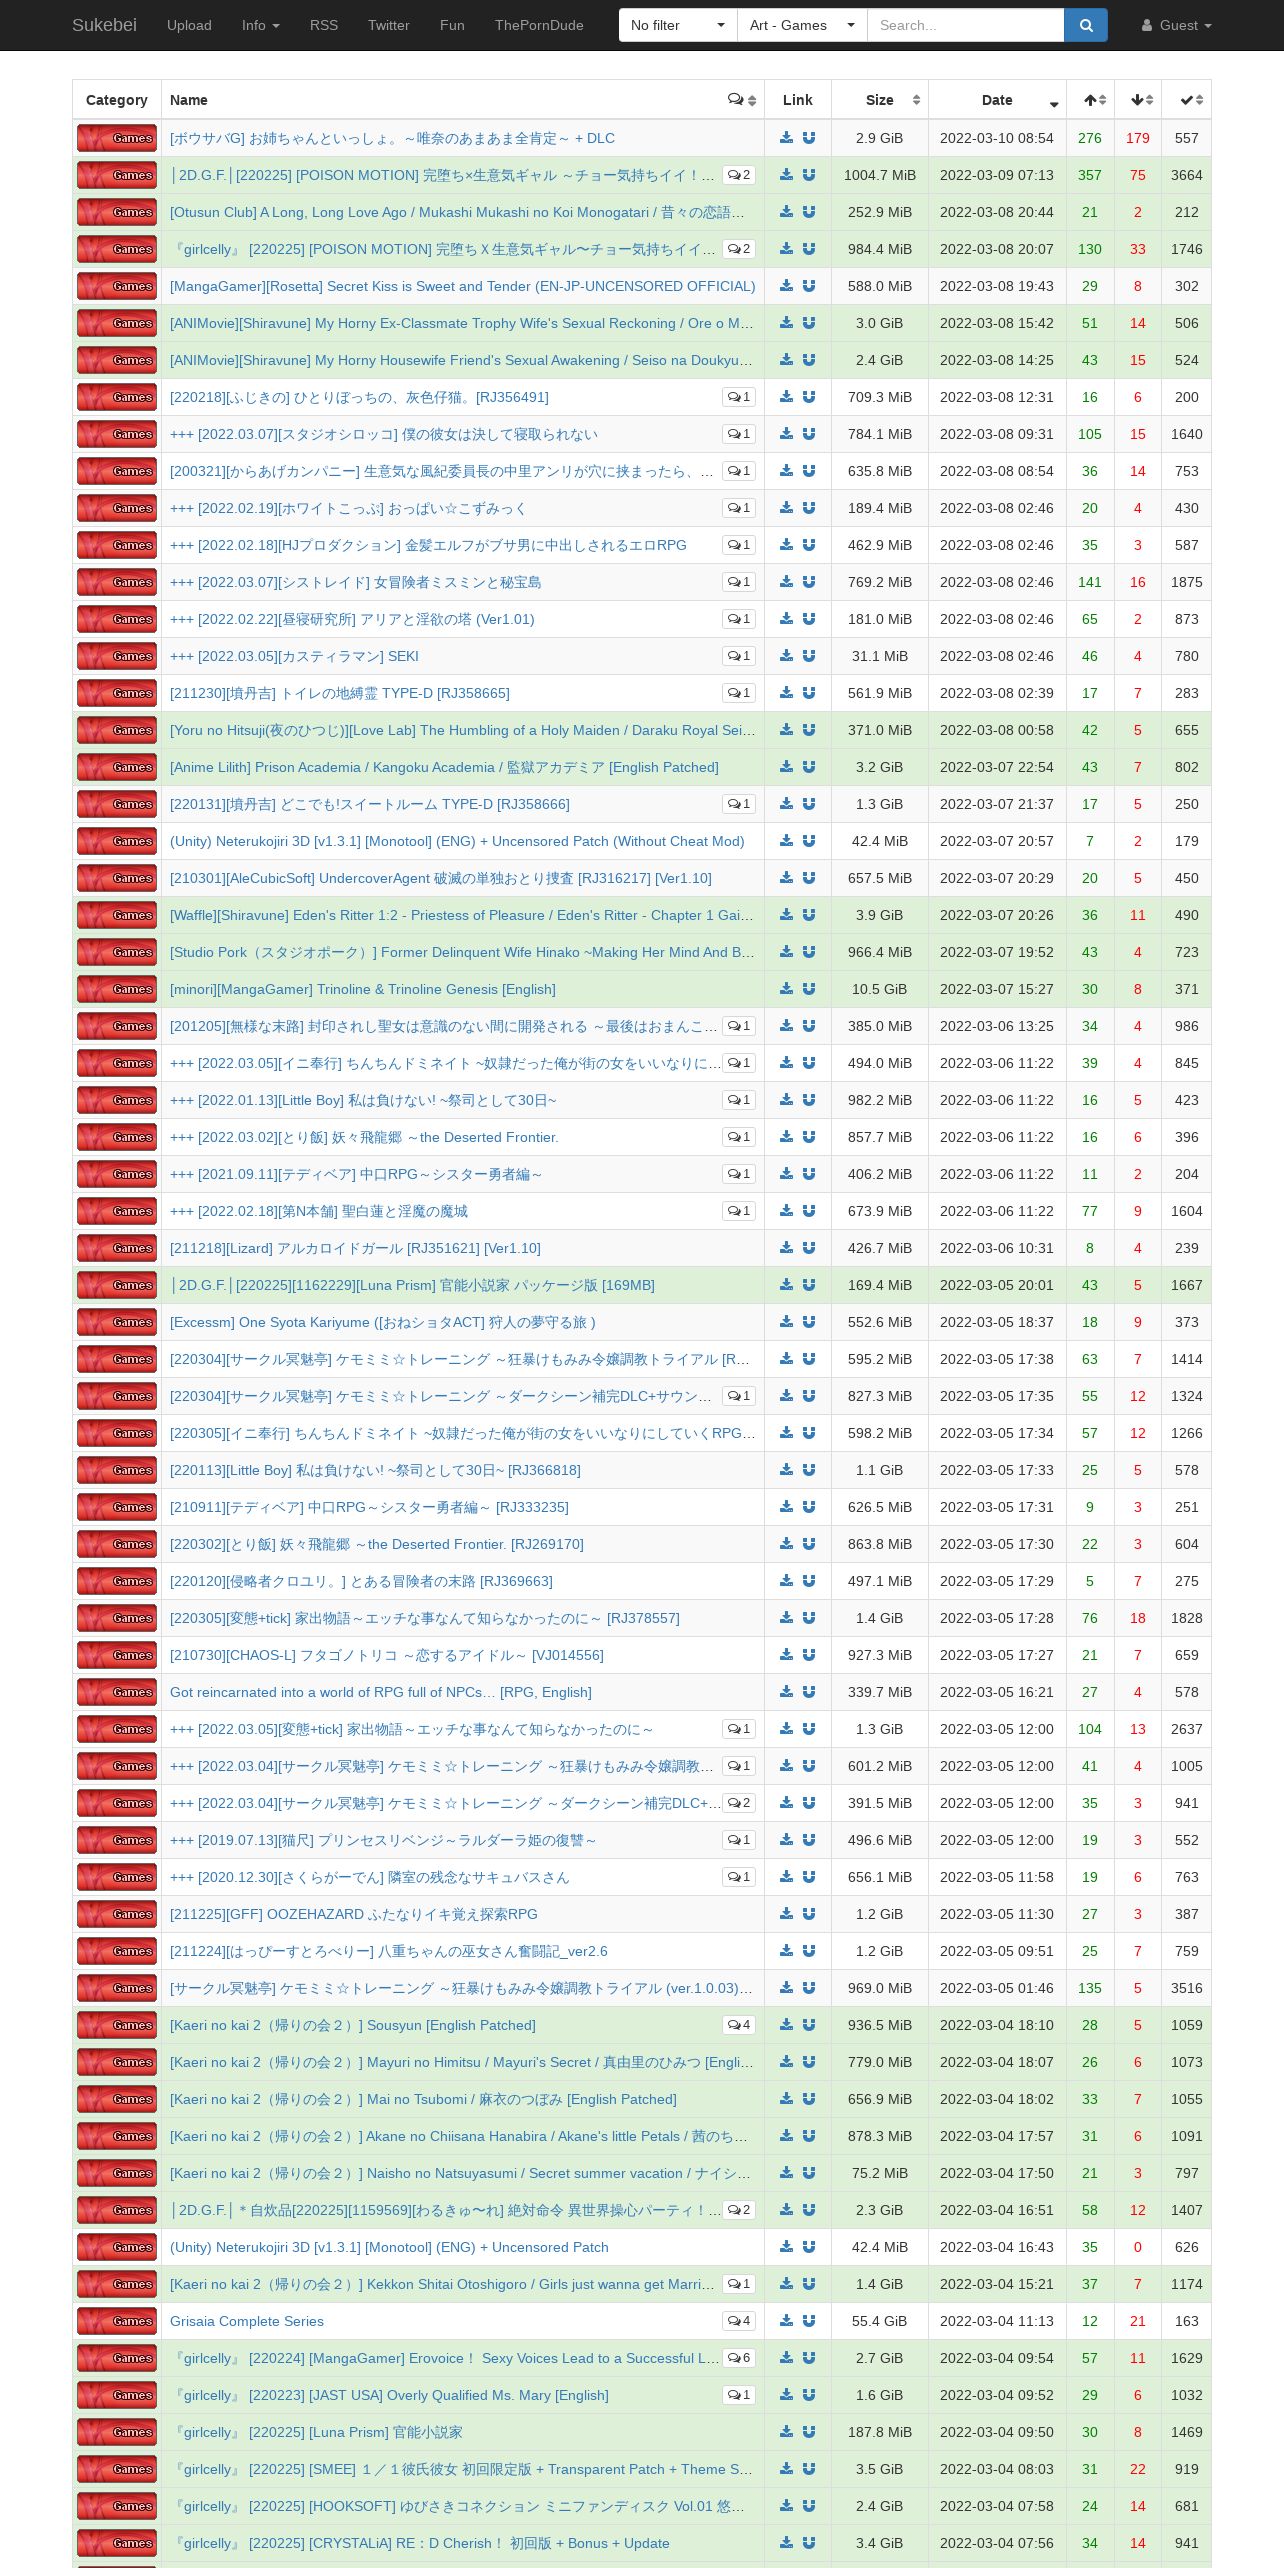Open Neterukojiri 3D + Uncensored Patch link
The width and height of the screenshot is (1284, 2568).
pos(389,2247)
